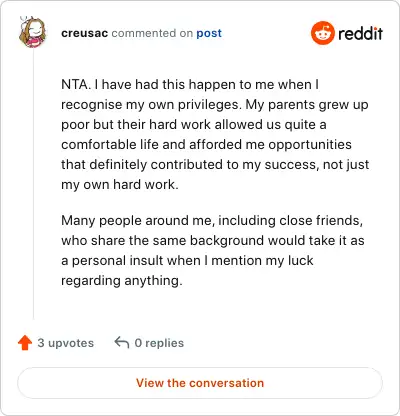Click the vertical thread line under avatar
The width and height of the screenshot is (400, 416).
33,183
